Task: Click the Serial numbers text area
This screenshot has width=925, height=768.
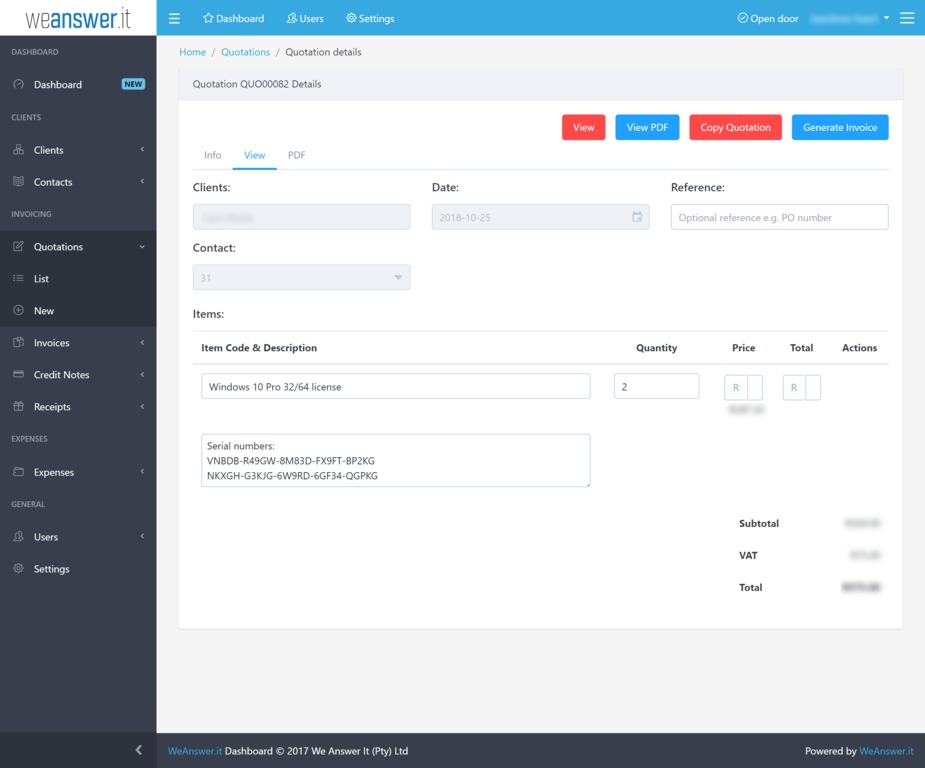Action: [395, 461]
